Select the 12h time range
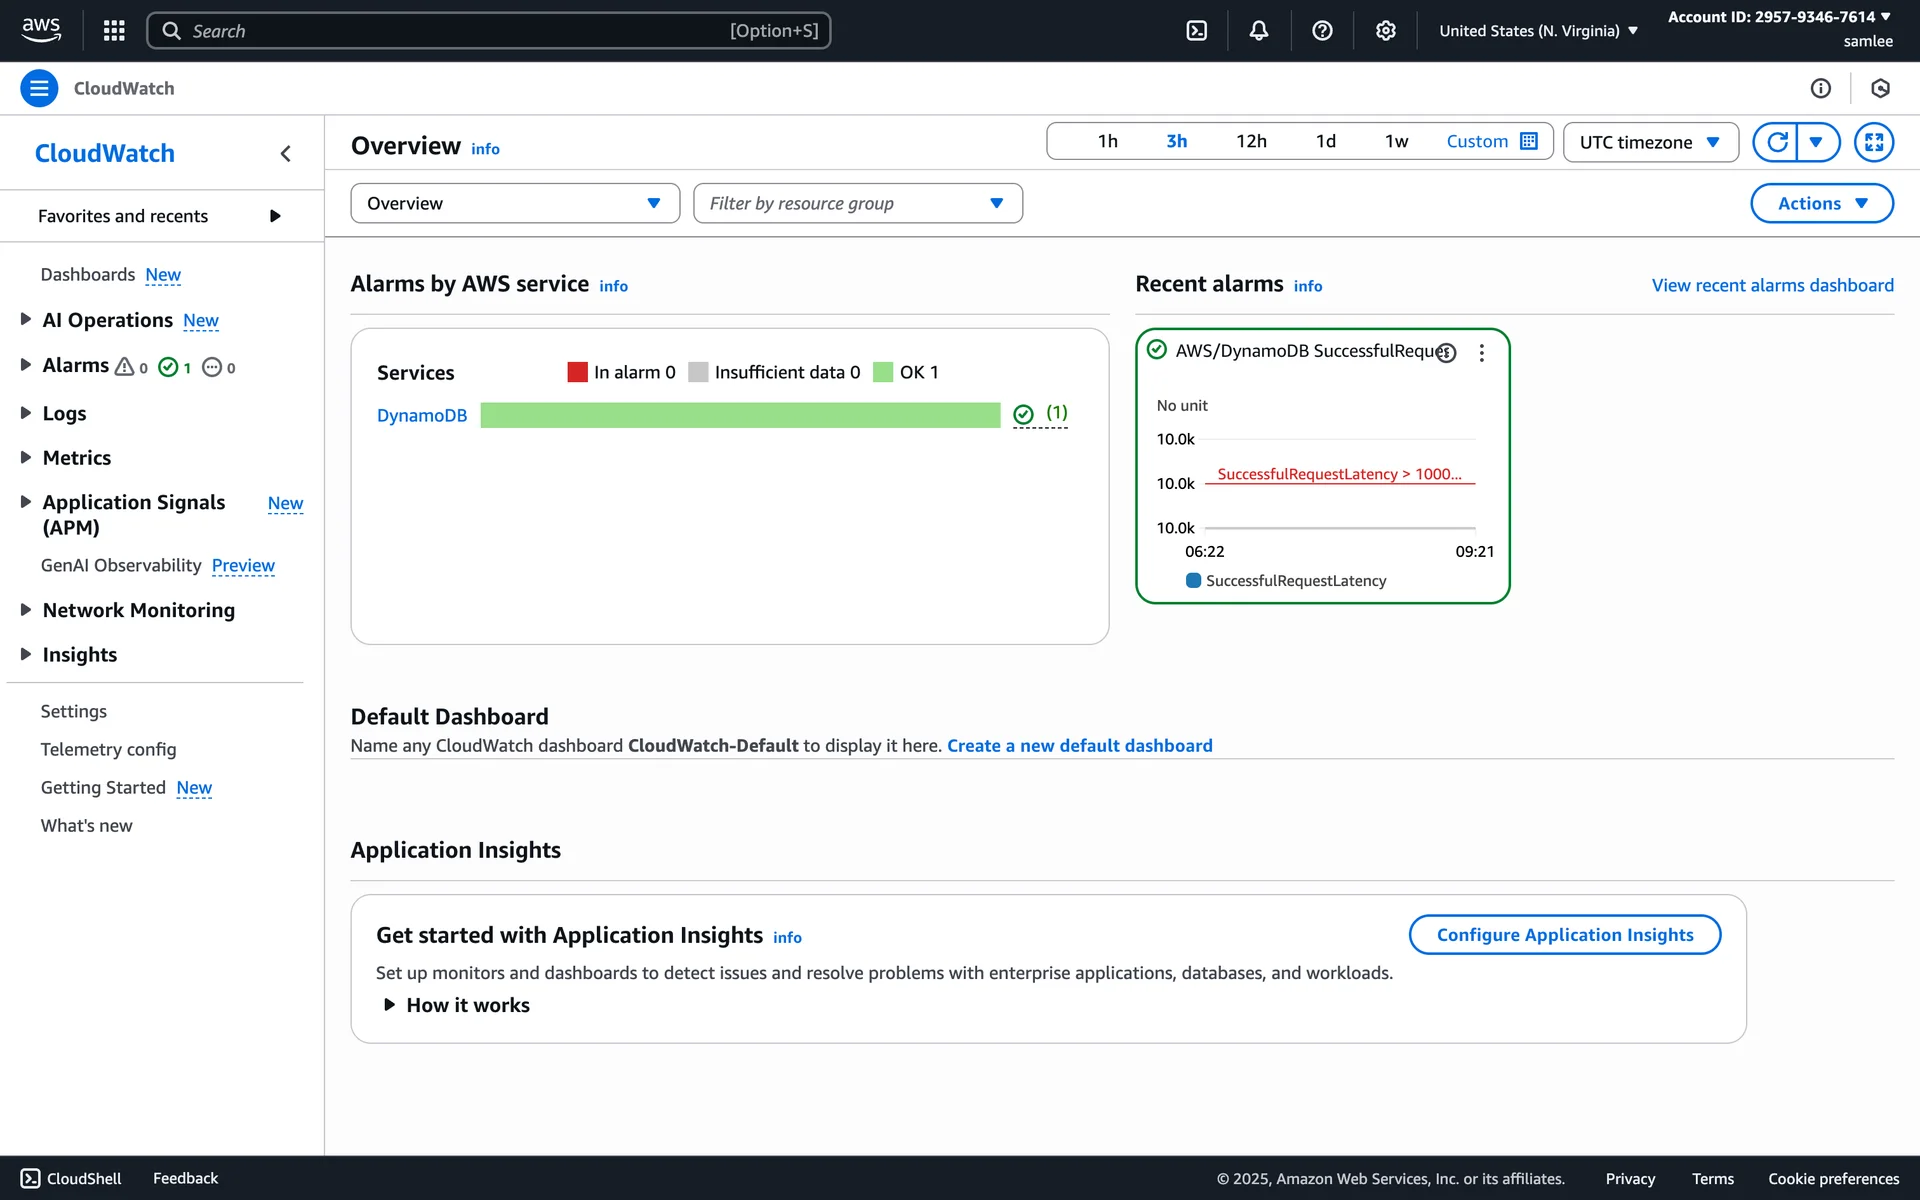1920x1200 pixels. pos(1251,141)
